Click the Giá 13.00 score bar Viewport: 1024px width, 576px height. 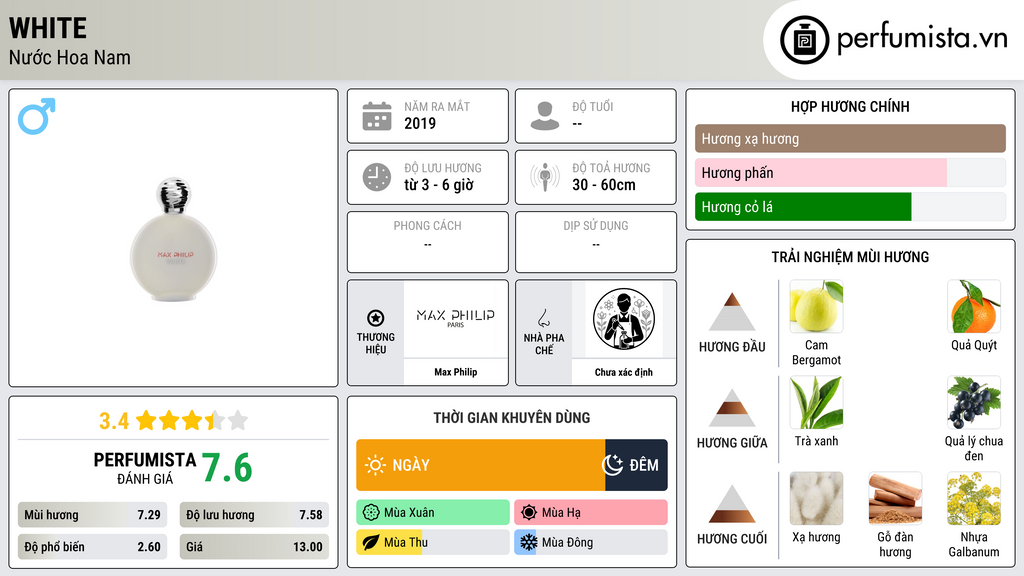[x=254, y=547]
